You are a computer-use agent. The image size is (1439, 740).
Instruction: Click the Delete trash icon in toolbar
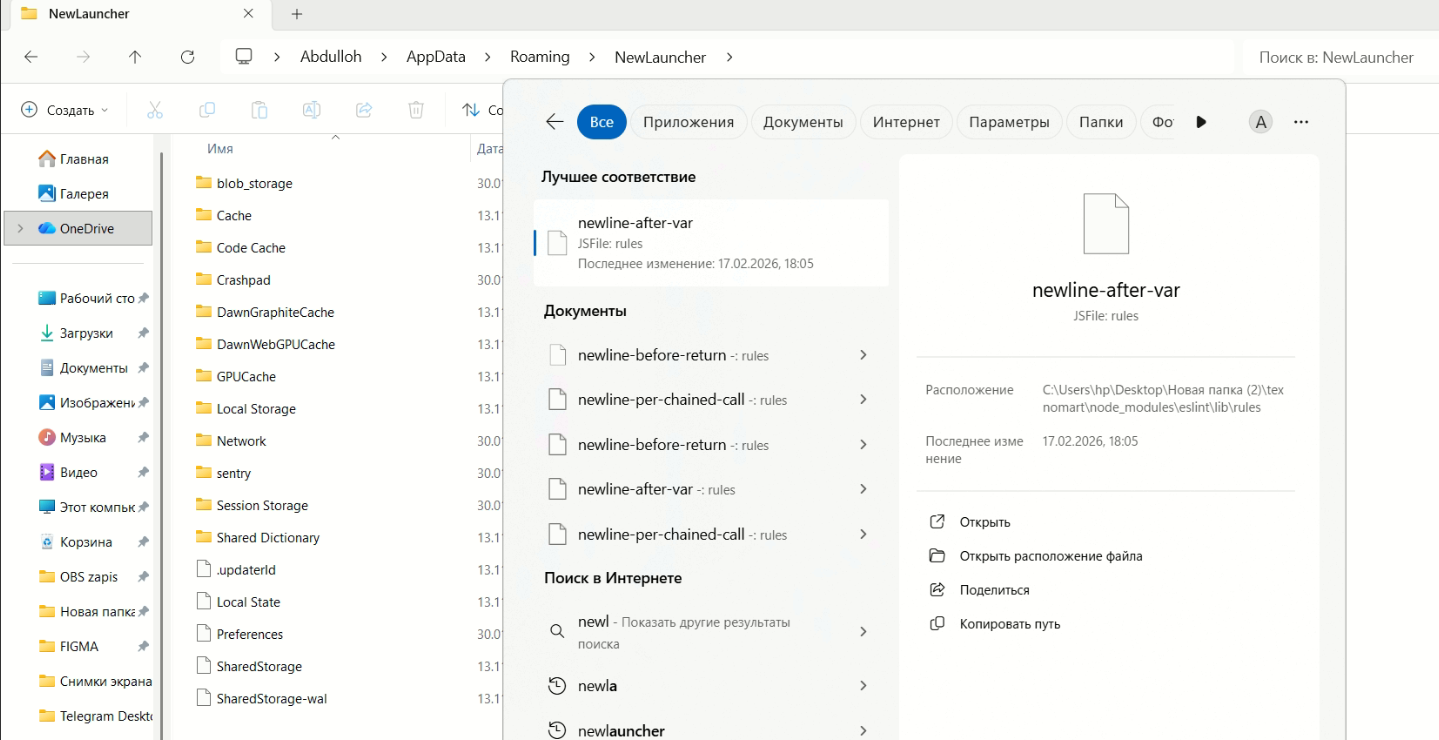(x=416, y=110)
